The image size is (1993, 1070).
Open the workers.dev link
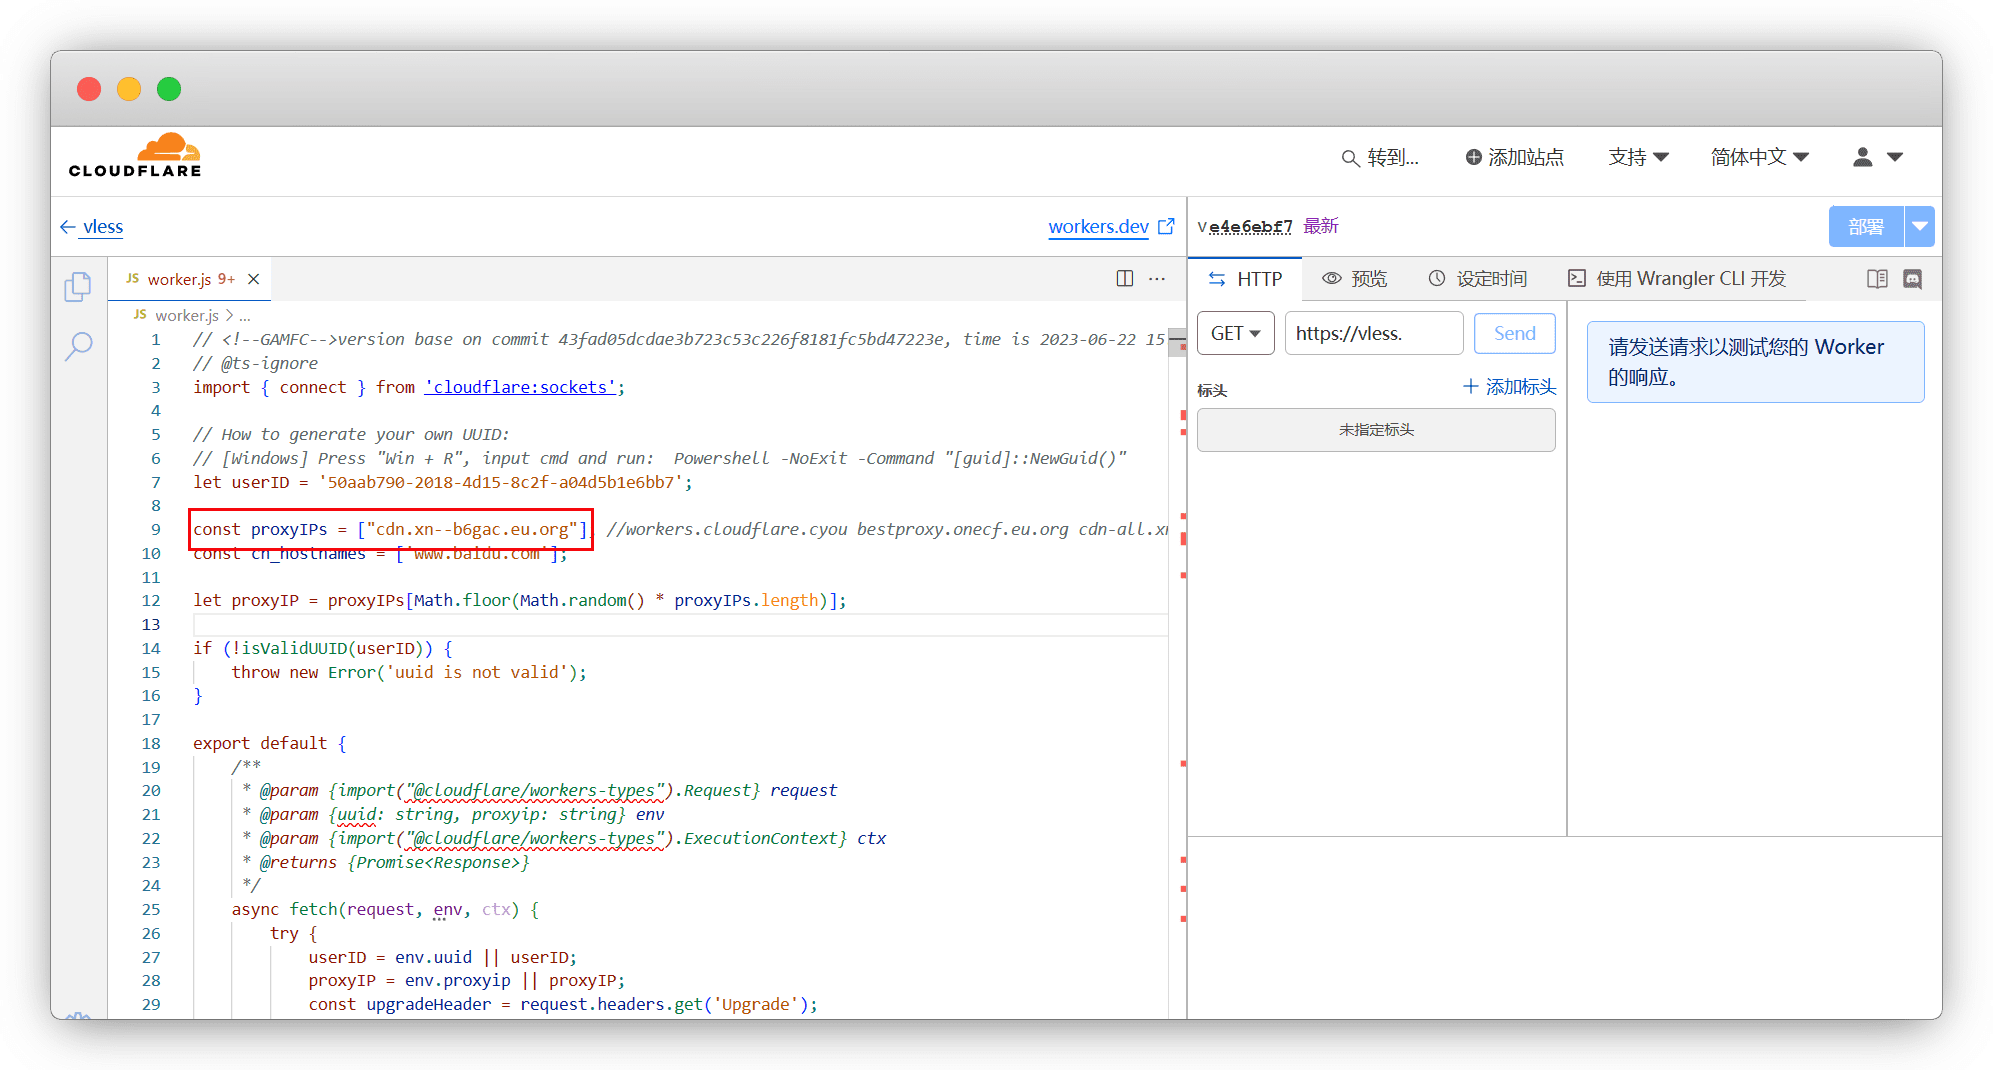pyautogui.click(x=1098, y=227)
